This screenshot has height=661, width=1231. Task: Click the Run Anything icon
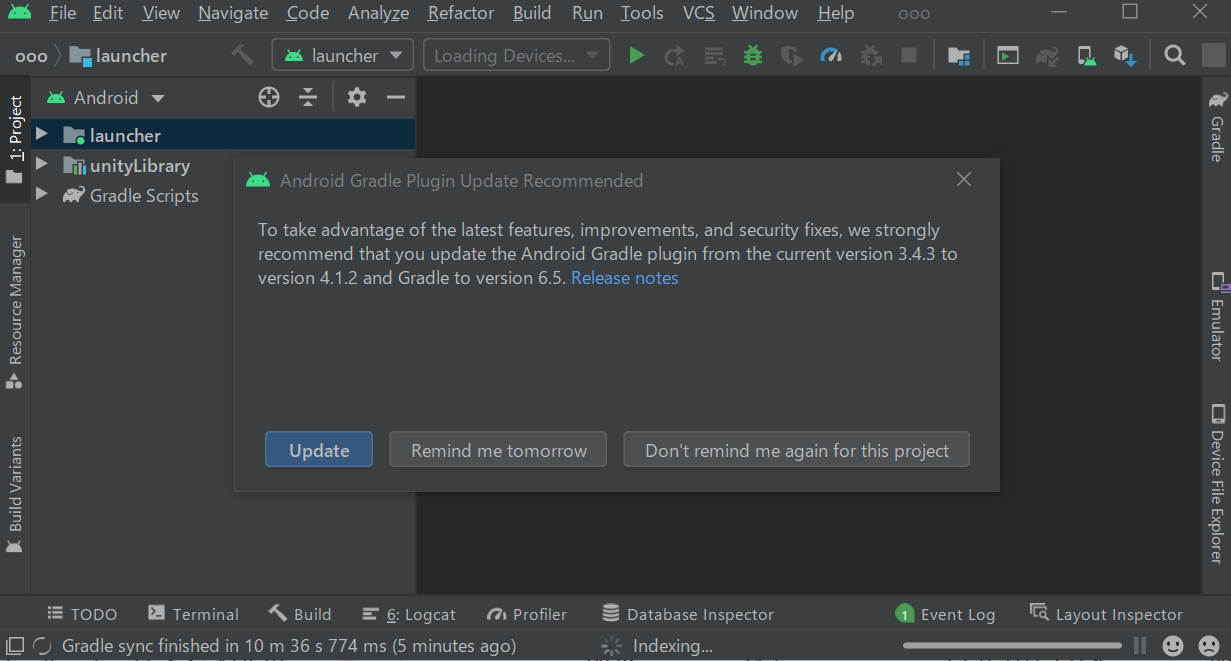(x=1008, y=56)
